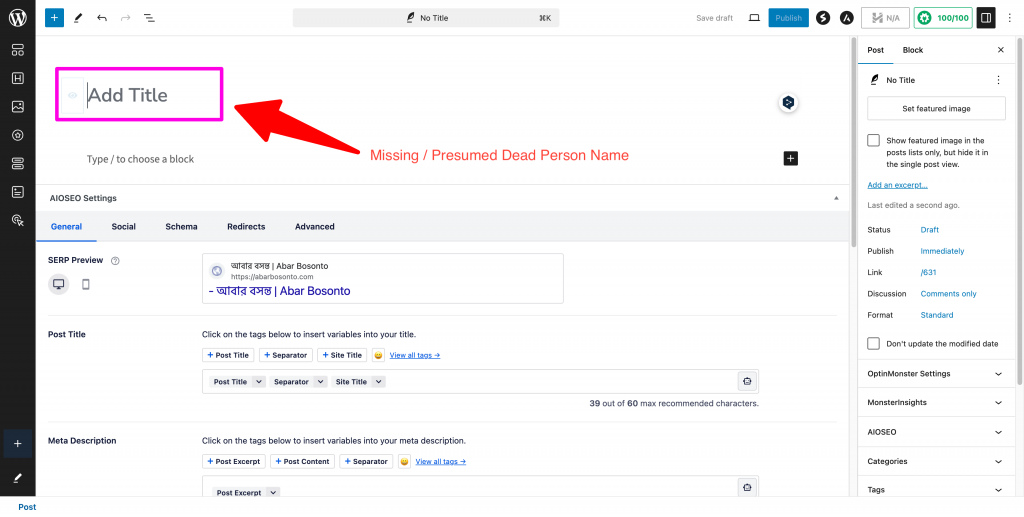Viewport: 1024px width, 517px height.
Task: Switch to mobile SERP preview icon
Action: pos(86,284)
